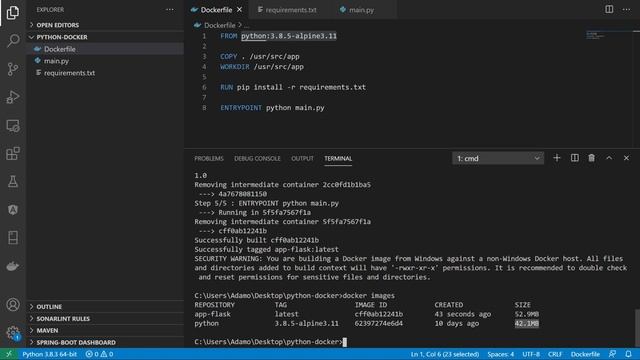
Task: Open the book-shaped icon in activity bar
Action: (13, 238)
